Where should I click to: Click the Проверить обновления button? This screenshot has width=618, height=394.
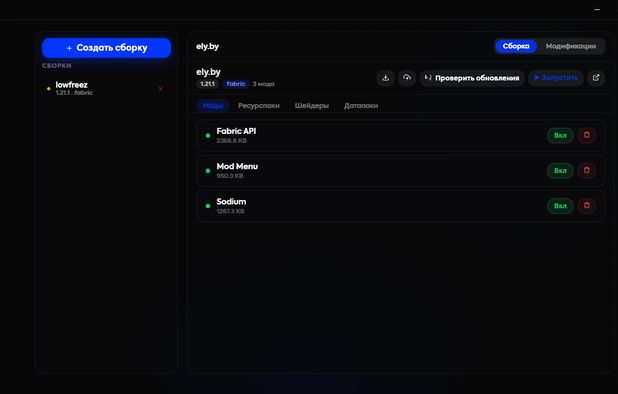coord(472,78)
